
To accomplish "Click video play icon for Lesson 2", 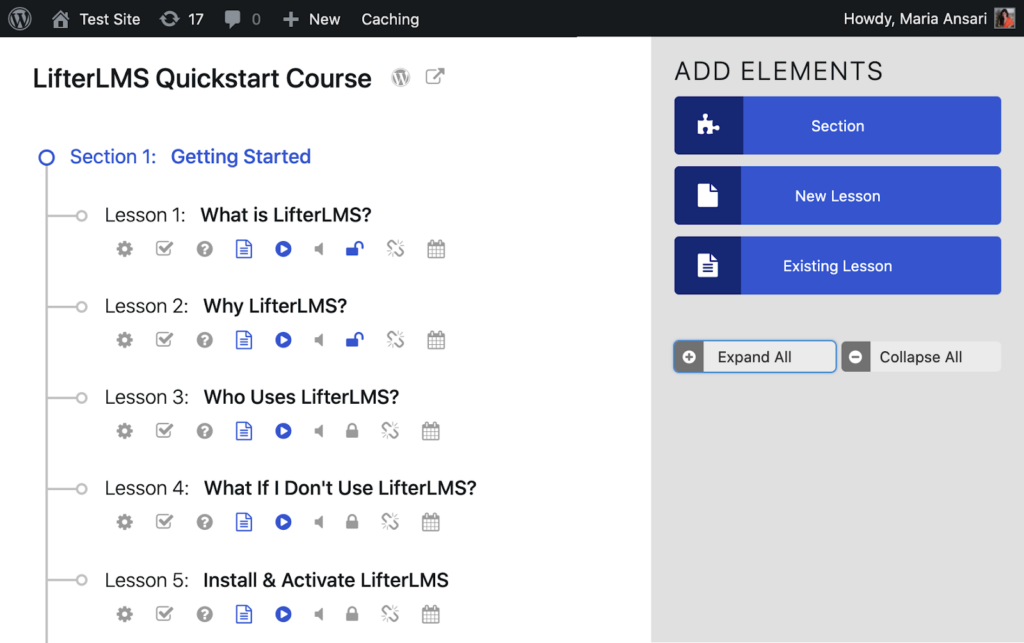I will pos(283,339).
